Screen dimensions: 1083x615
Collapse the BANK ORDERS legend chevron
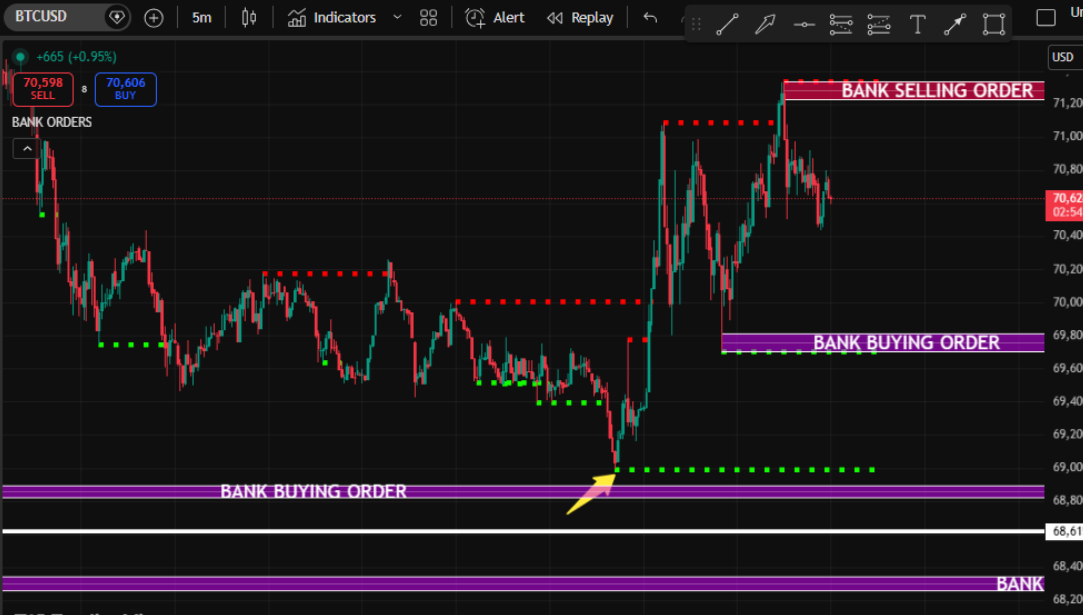coord(25,147)
